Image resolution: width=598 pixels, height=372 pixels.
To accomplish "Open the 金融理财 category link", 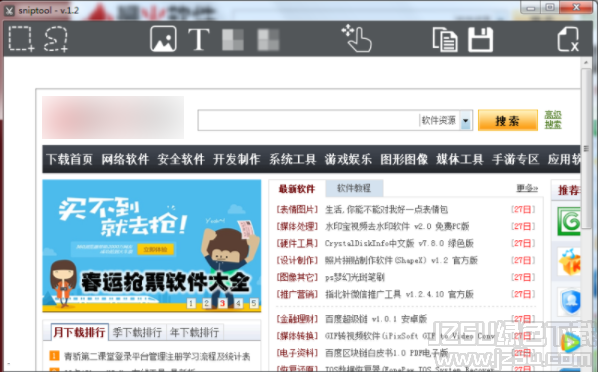I will click(297, 319).
